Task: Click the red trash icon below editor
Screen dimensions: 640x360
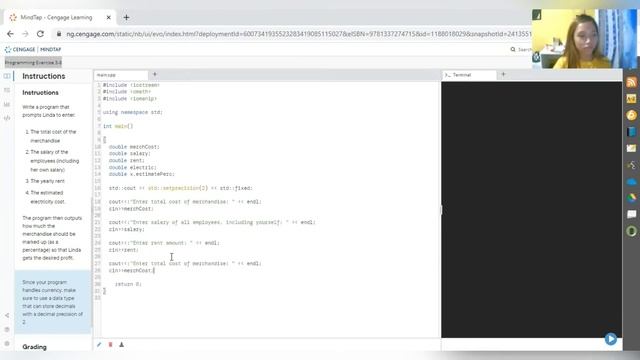Action: tap(110, 344)
